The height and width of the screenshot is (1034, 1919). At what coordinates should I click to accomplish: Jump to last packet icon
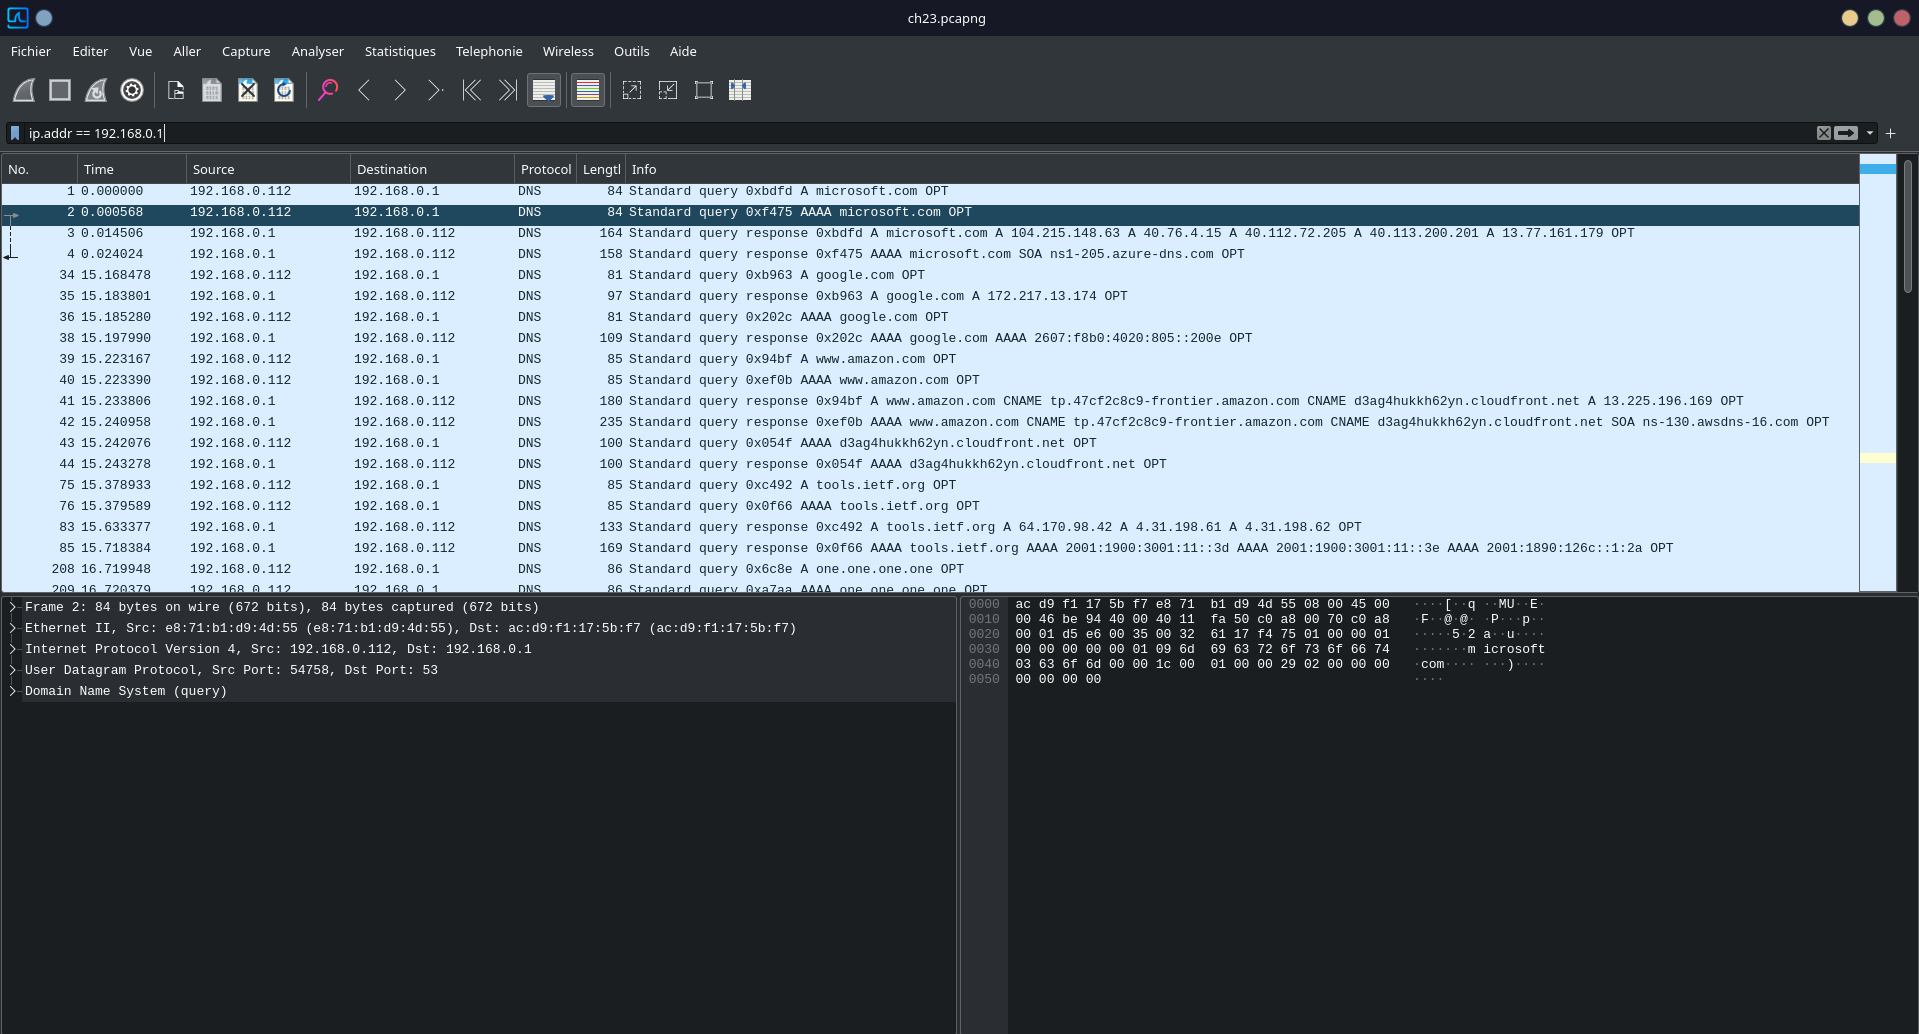(x=508, y=90)
